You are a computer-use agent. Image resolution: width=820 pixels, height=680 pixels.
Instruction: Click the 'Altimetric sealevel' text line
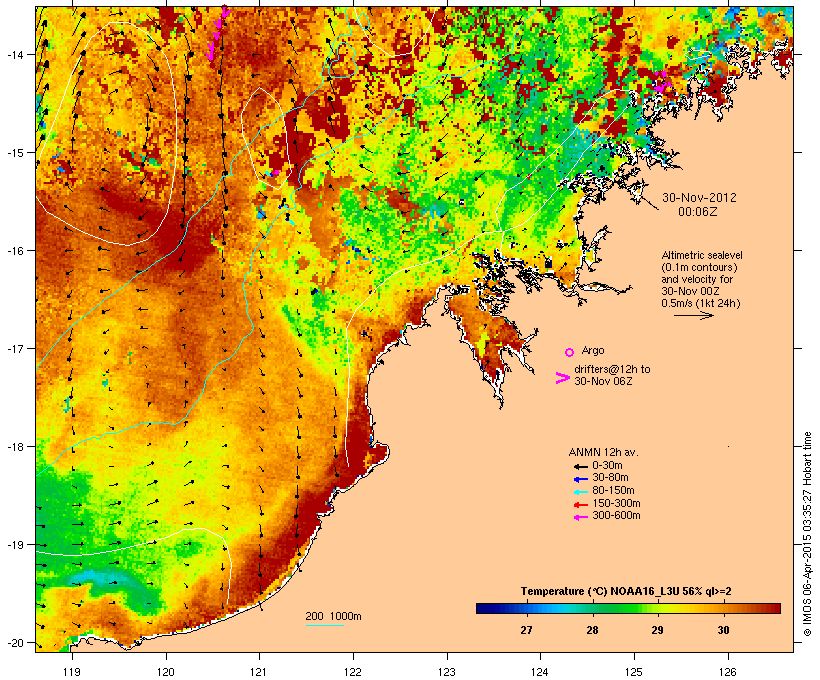coord(702,255)
